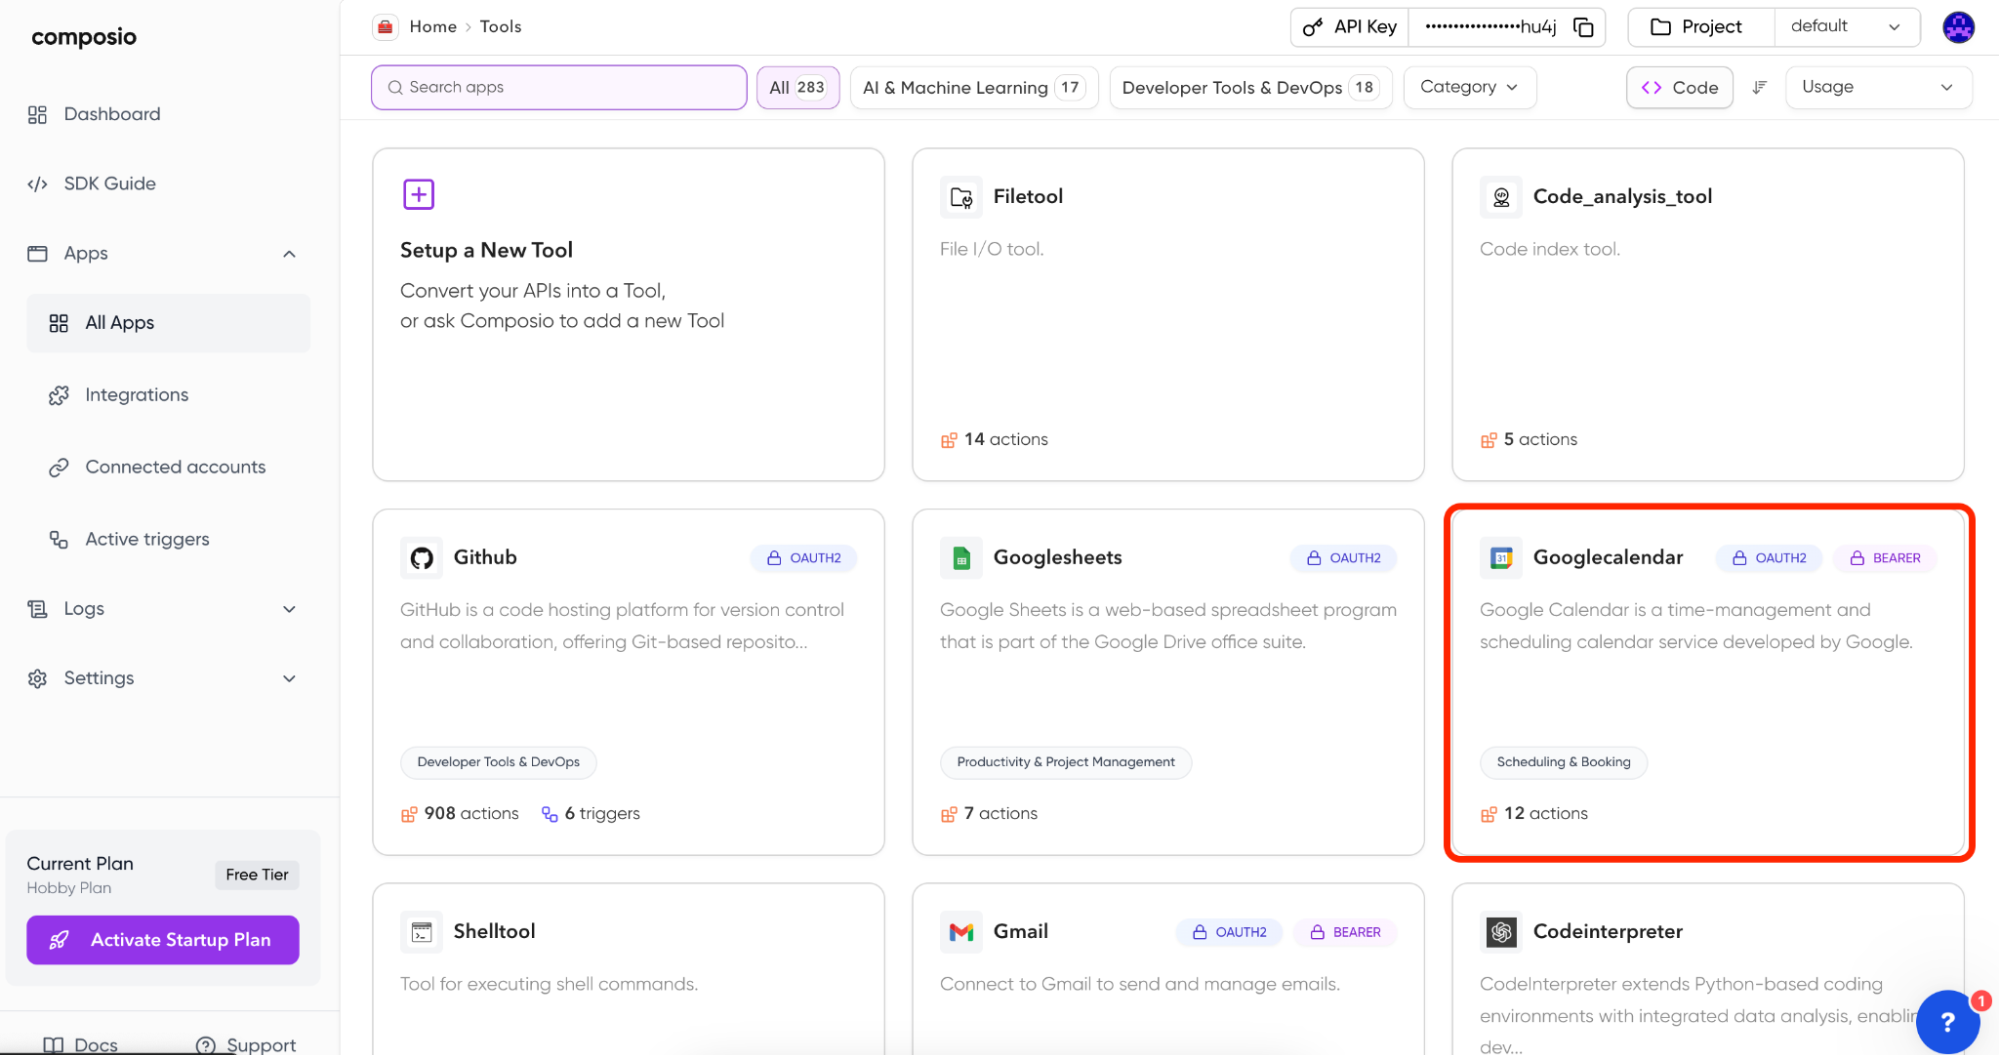This screenshot has height=1056, width=1999.
Task: Select the All 283 filter tab
Action: coord(797,87)
